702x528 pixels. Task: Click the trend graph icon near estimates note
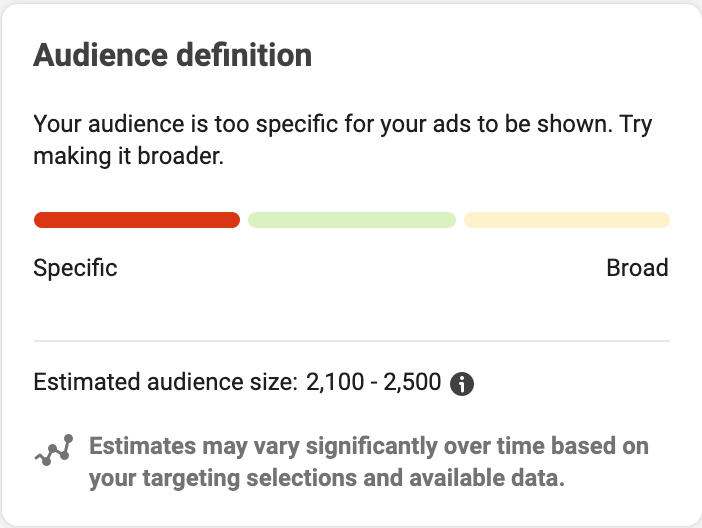(x=54, y=450)
